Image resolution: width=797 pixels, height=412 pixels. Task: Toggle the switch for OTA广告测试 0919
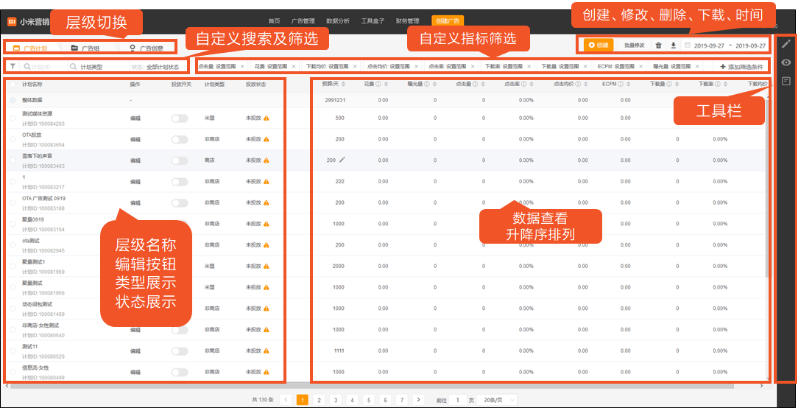[179, 203]
